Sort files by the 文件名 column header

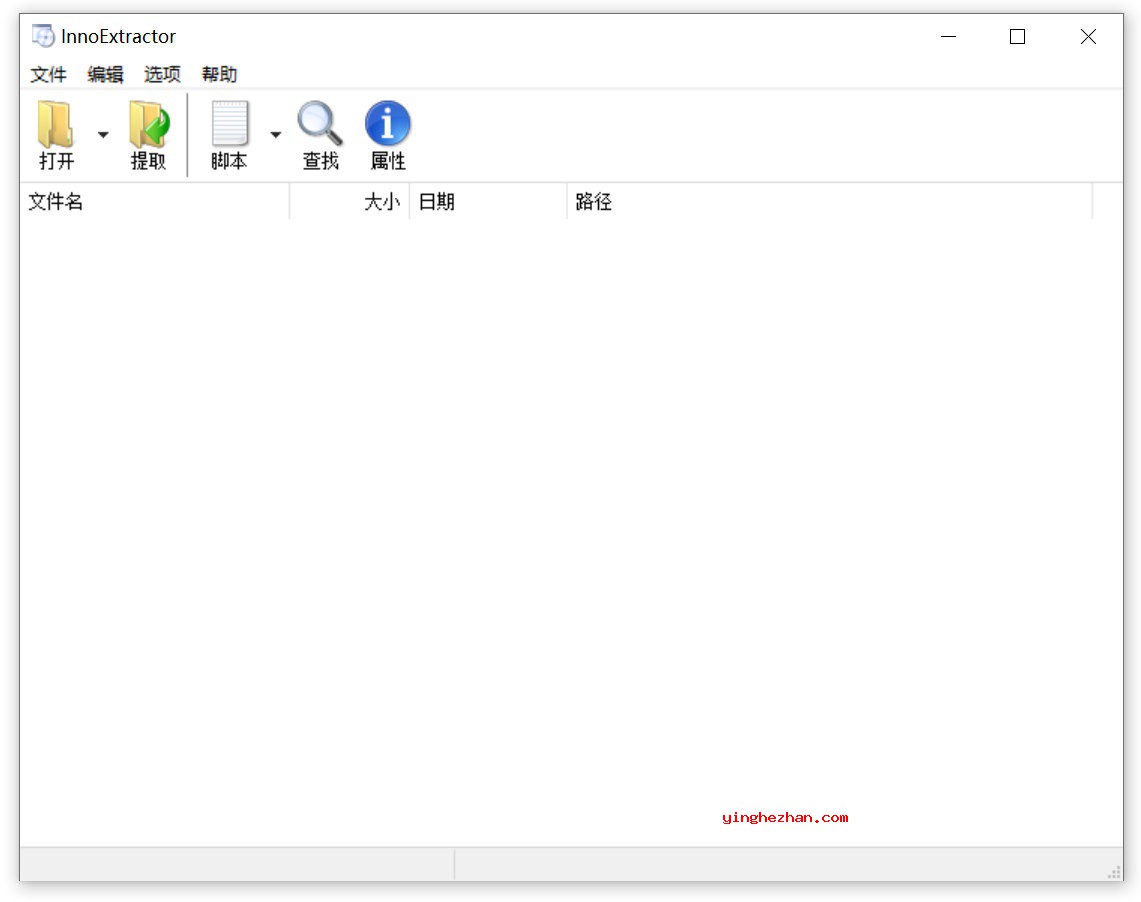[x=56, y=201]
